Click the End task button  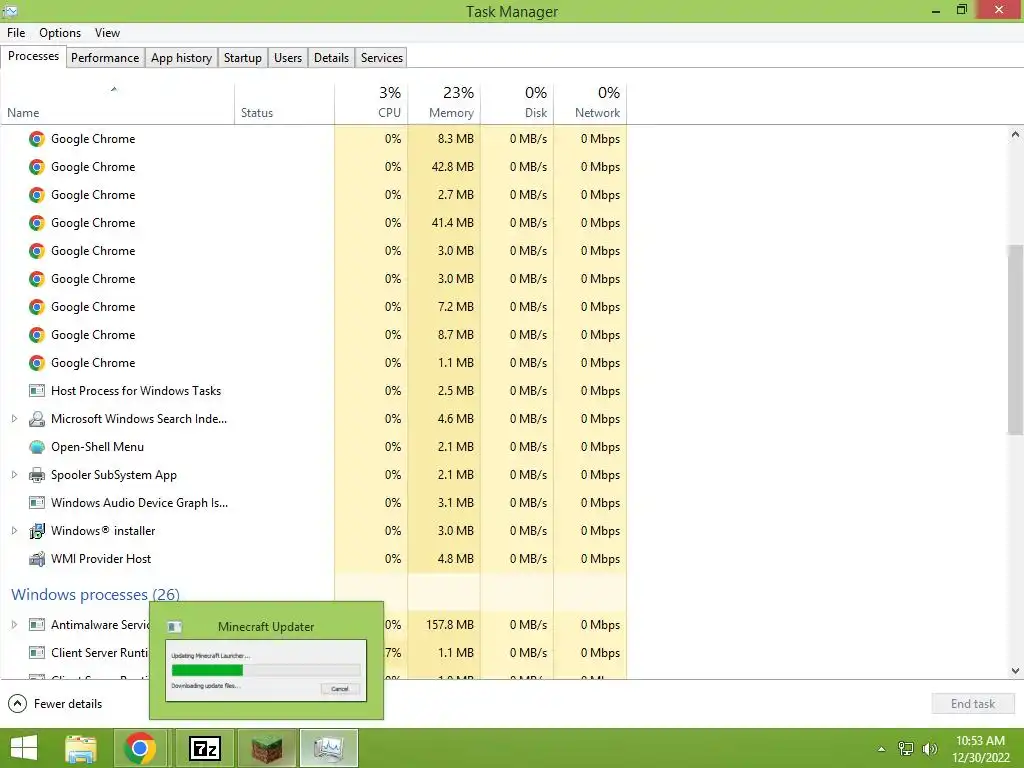[972, 704]
